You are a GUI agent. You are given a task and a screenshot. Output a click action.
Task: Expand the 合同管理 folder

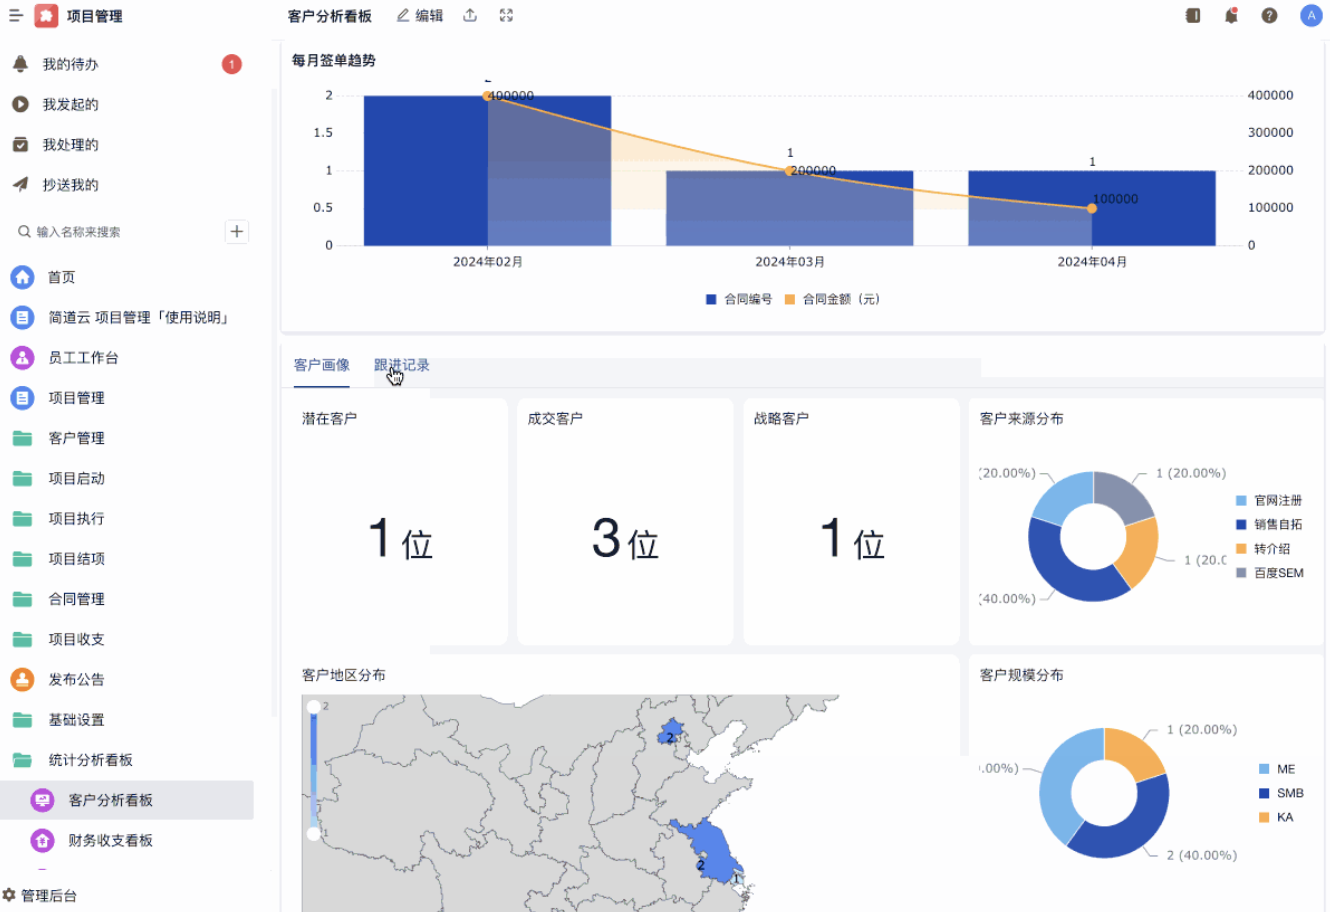click(x=76, y=599)
